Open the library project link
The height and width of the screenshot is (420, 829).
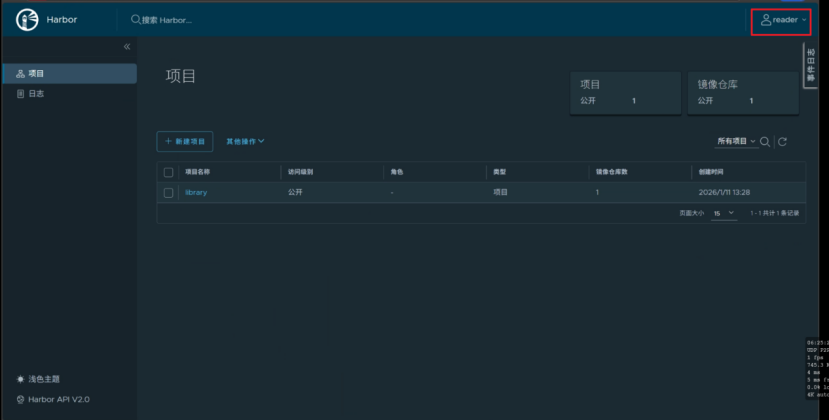pyautogui.click(x=196, y=193)
